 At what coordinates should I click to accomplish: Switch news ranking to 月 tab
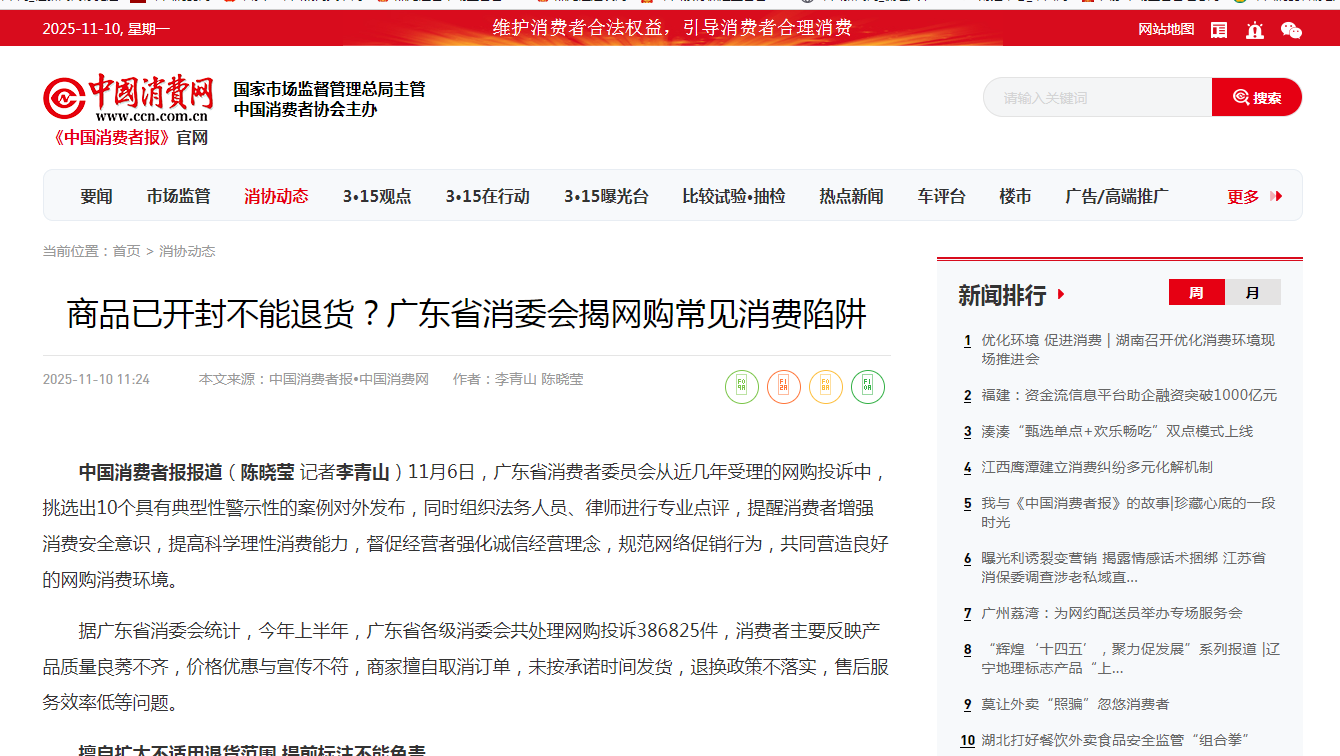(x=1253, y=293)
